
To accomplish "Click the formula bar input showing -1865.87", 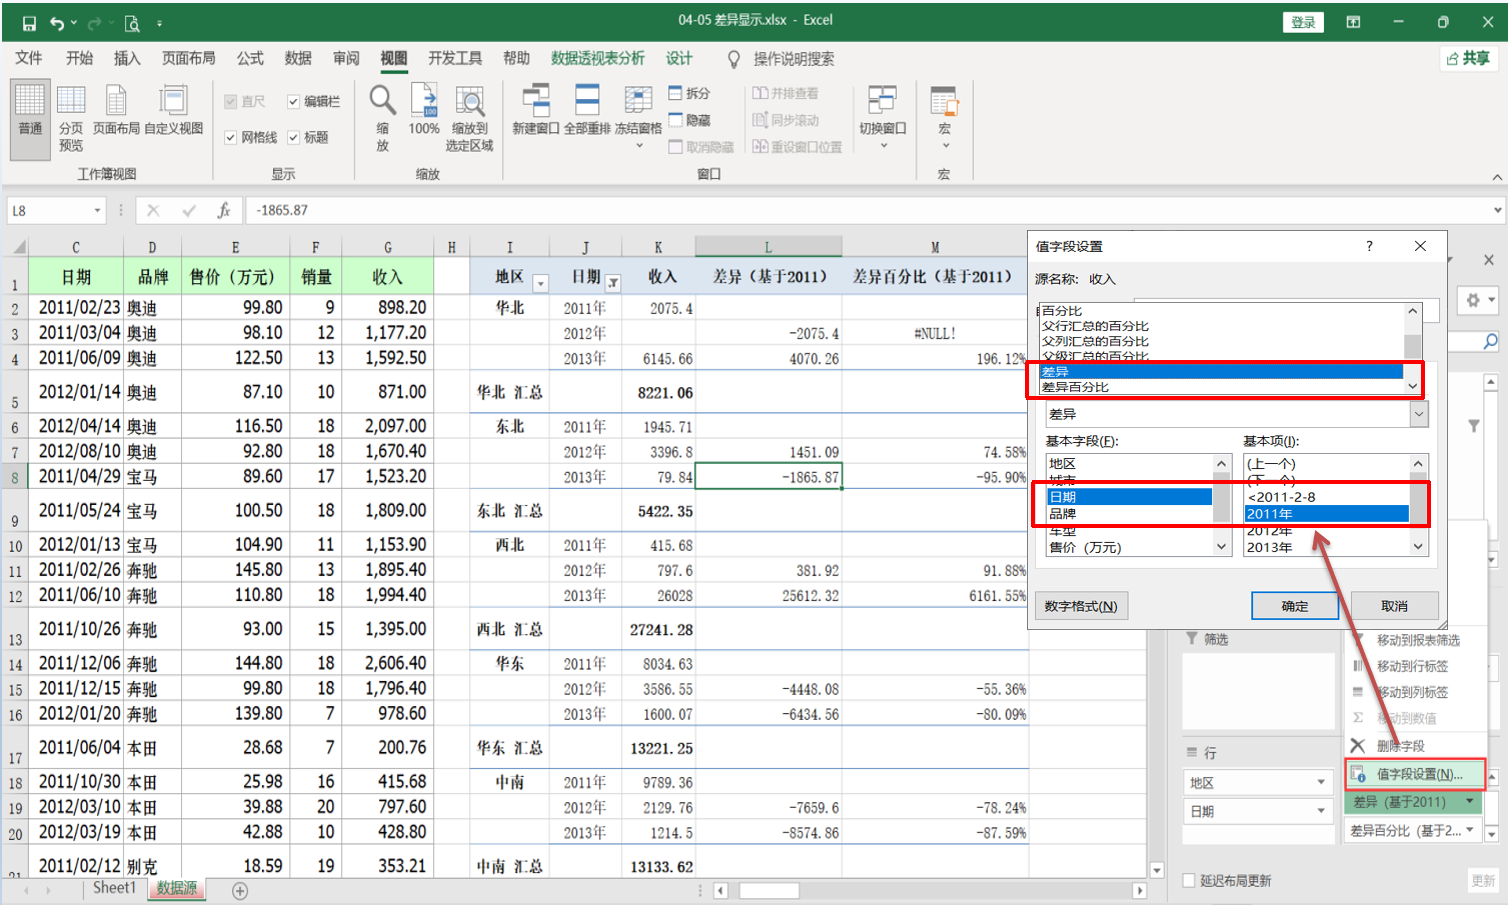I will pos(867,210).
